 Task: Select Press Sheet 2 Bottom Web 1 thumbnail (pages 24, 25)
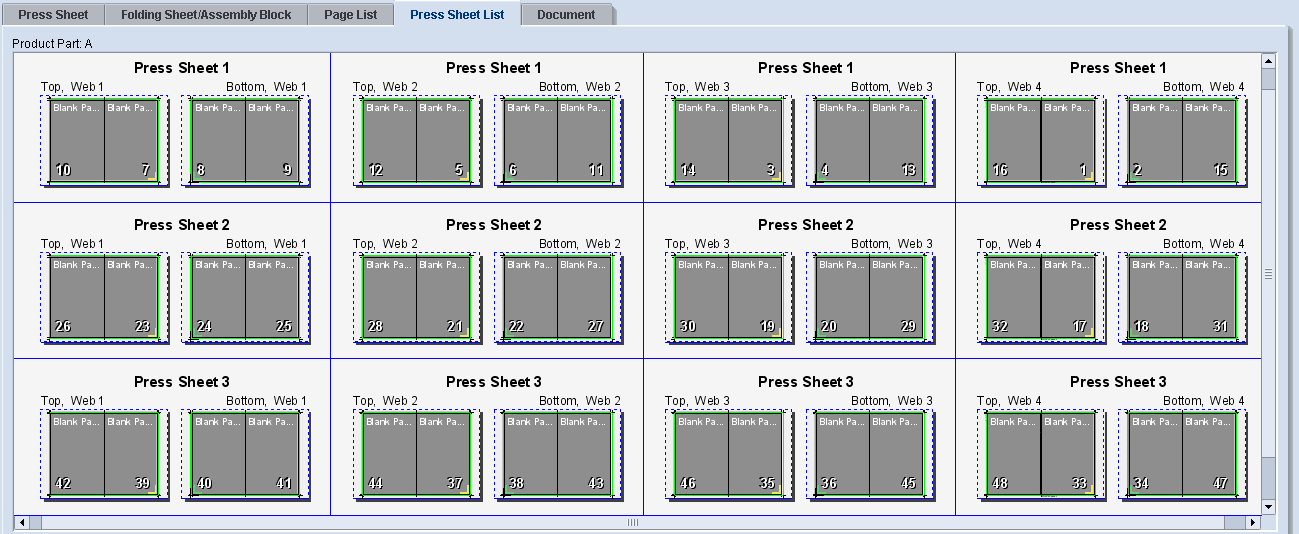(x=245, y=298)
